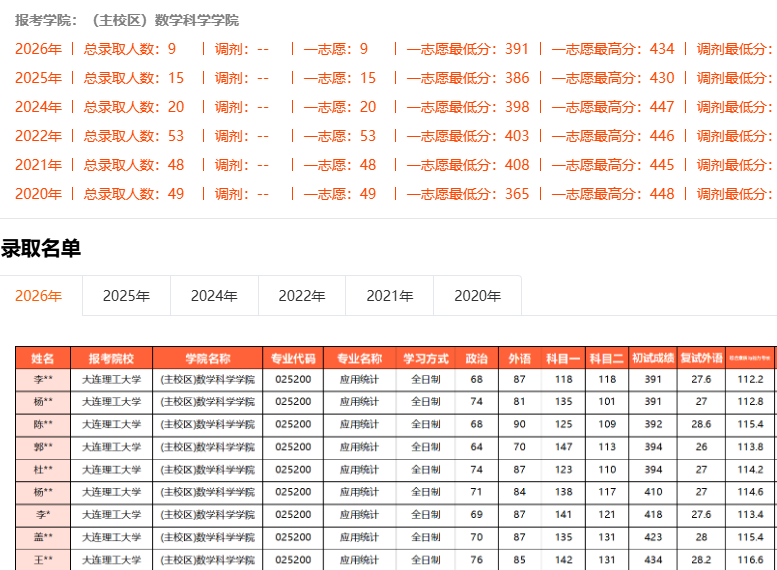Click 一志愿：20 in the 2024年 row
Screen dimensions: 777x570
click(x=340, y=107)
